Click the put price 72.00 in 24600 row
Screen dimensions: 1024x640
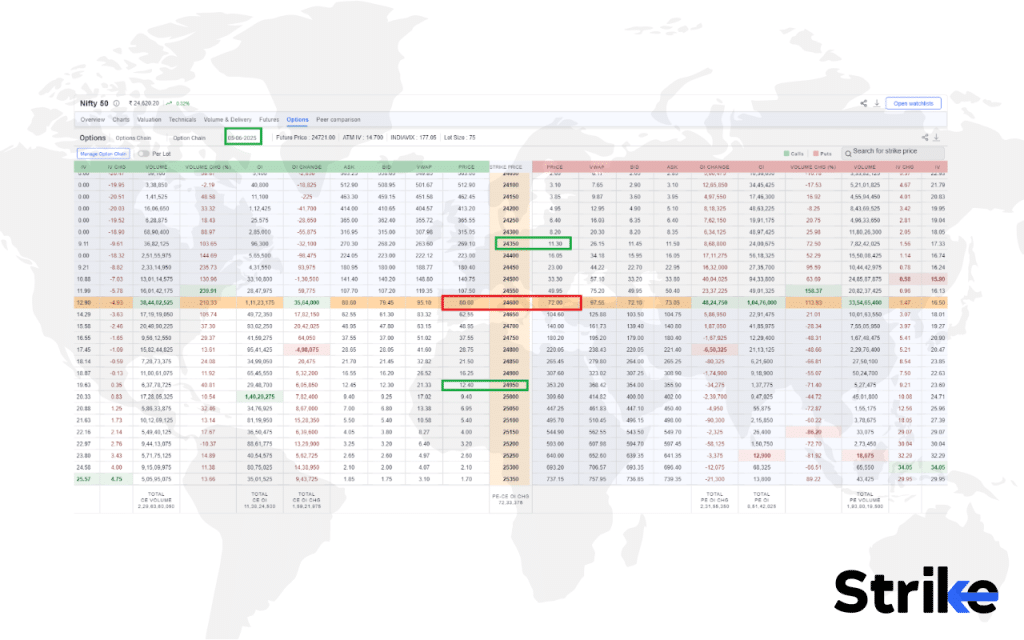pyautogui.click(x=555, y=302)
